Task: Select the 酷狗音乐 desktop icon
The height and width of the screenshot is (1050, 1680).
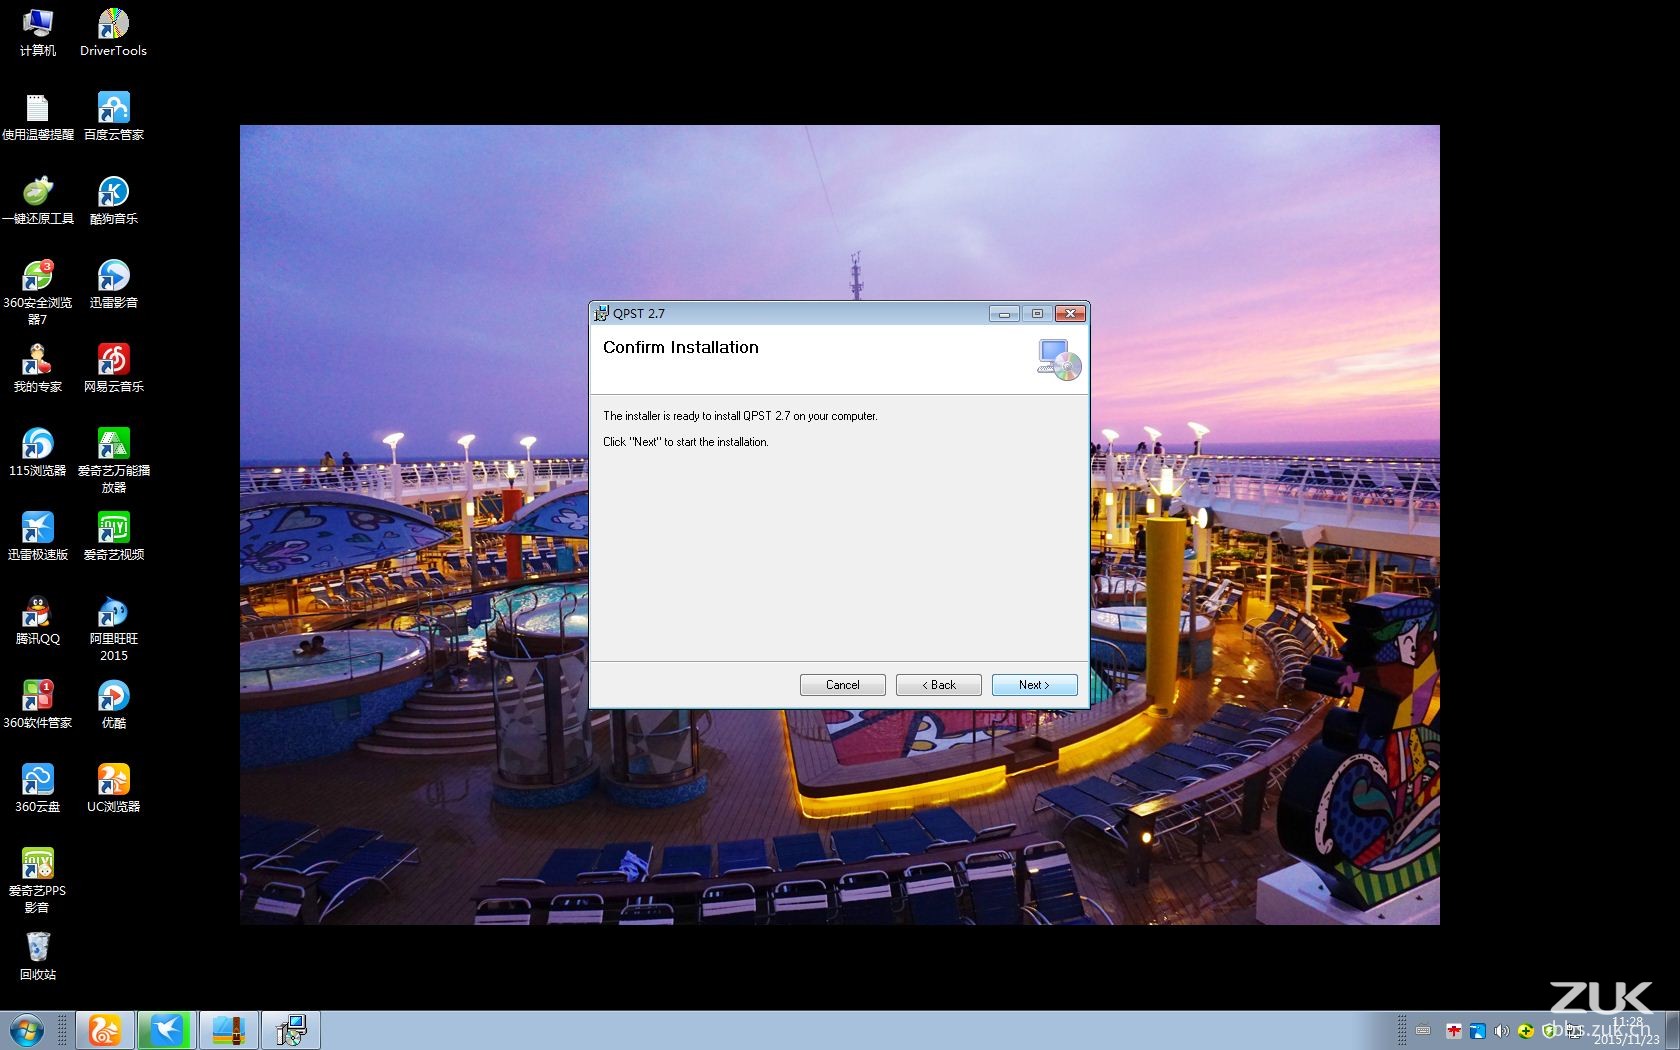Action: 113,200
